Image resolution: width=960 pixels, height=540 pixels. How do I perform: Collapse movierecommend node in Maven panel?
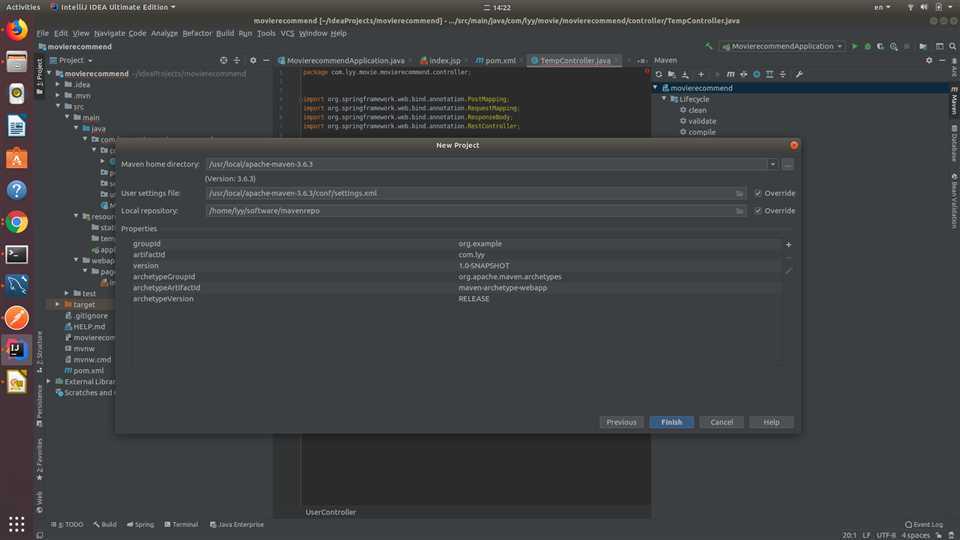pos(655,88)
